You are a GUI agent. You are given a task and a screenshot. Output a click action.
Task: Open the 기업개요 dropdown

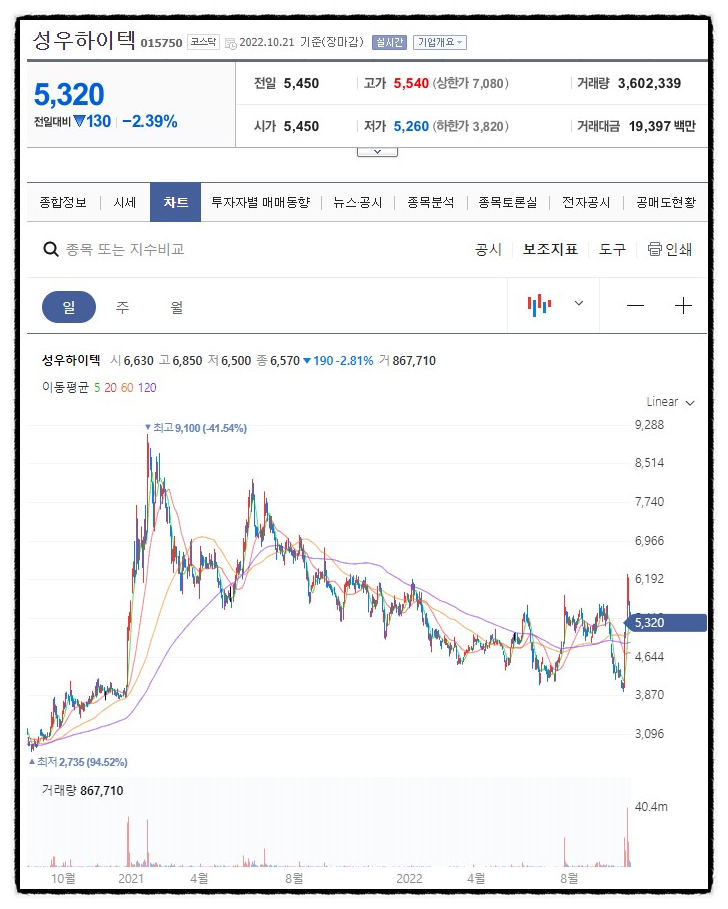click(x=440, y=42)
